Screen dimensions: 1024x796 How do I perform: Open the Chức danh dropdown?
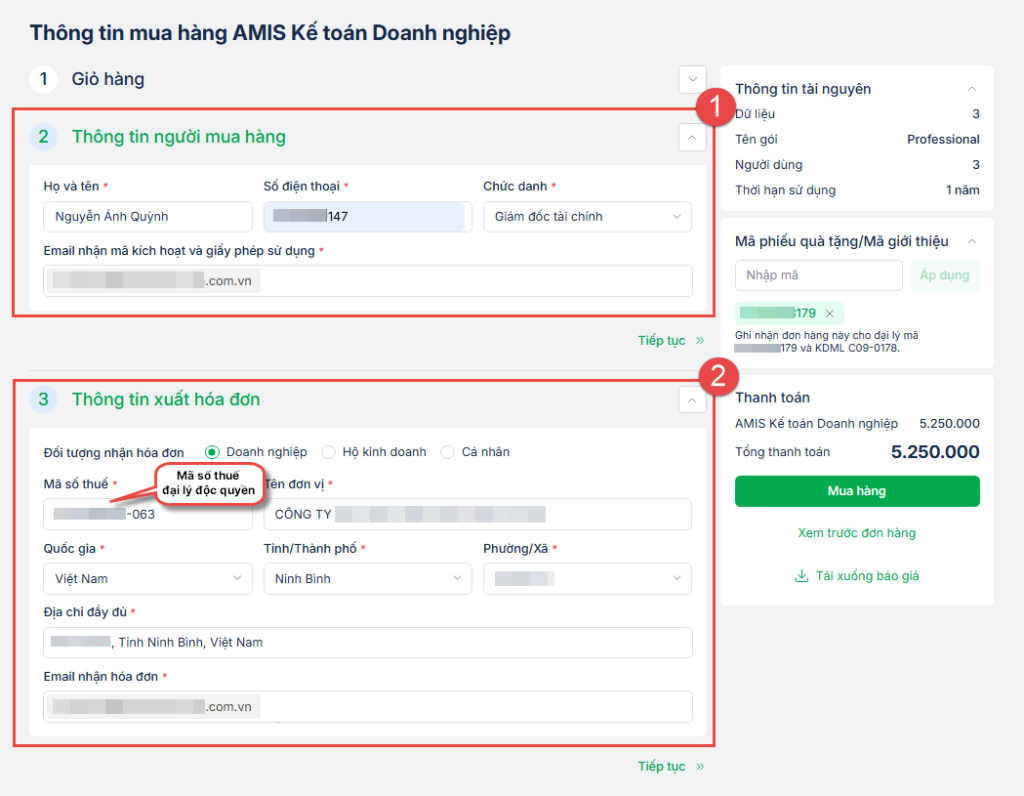click(587, 217)
